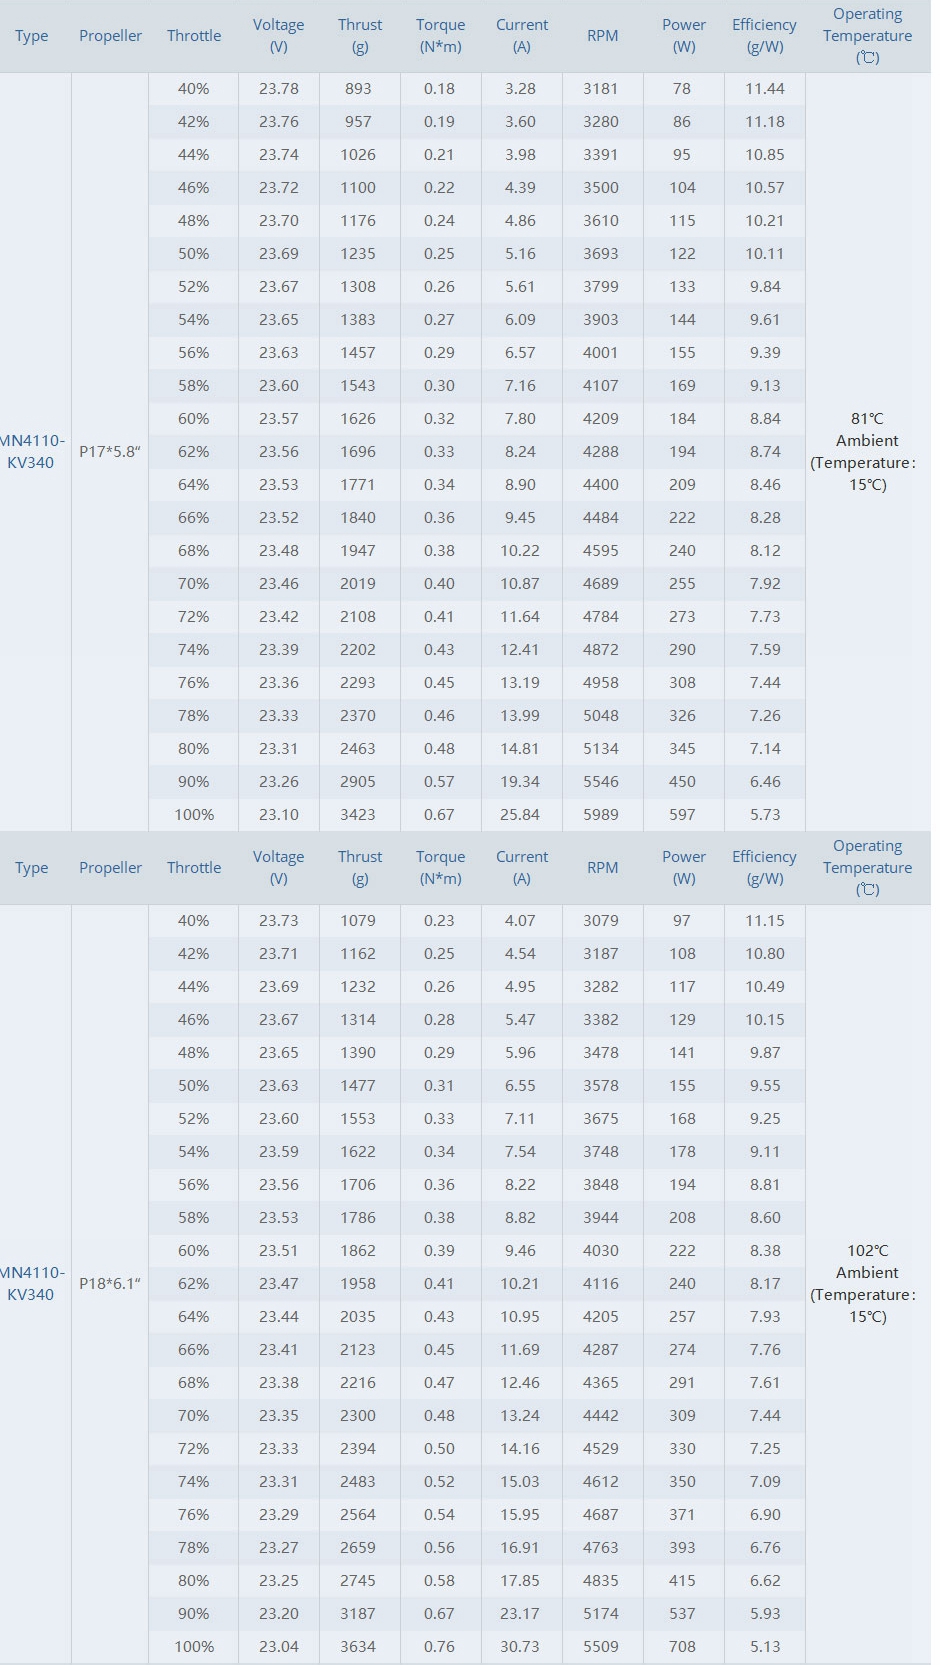Select the power value 597

683,815
